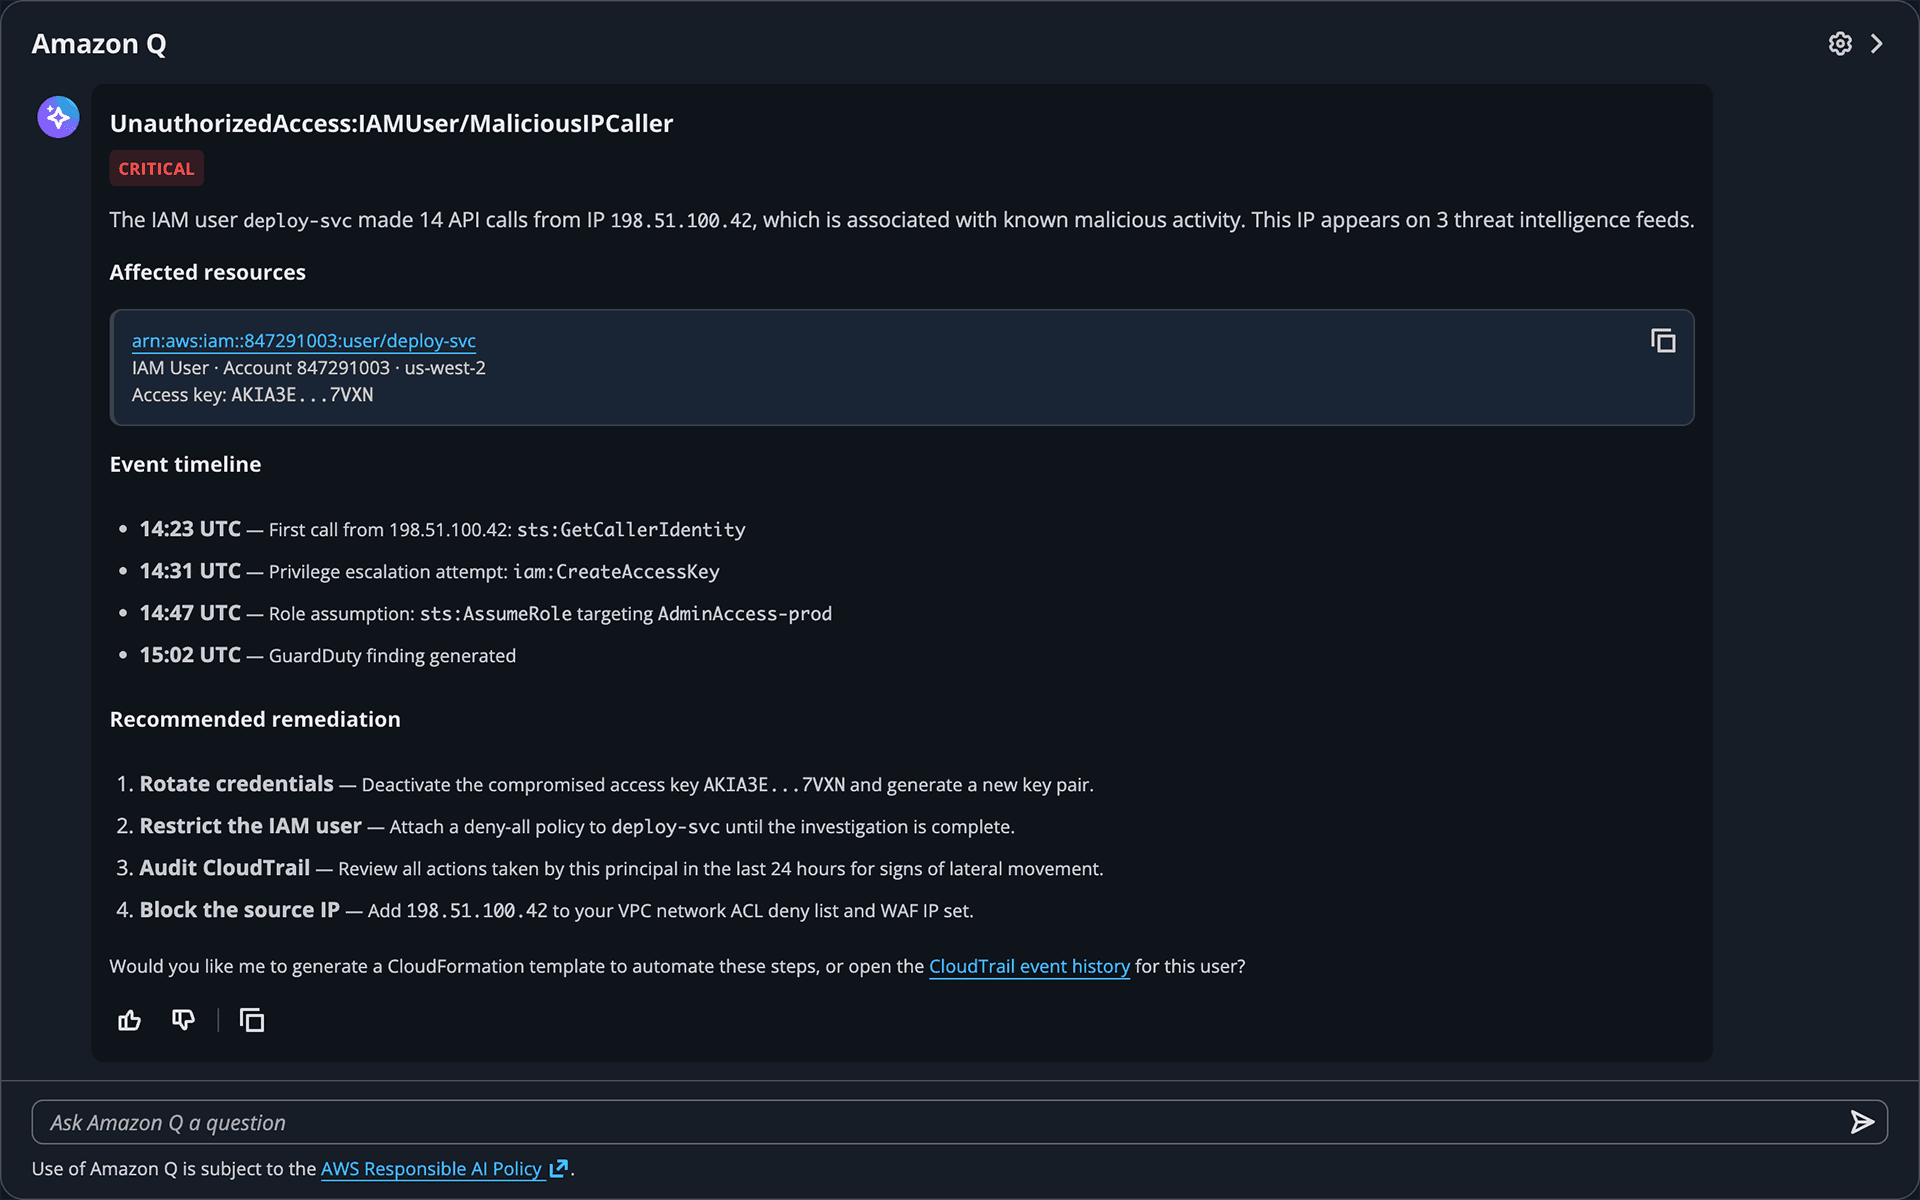
Task: Give thumbs up feedback on the response
Action: (129, 1020)
